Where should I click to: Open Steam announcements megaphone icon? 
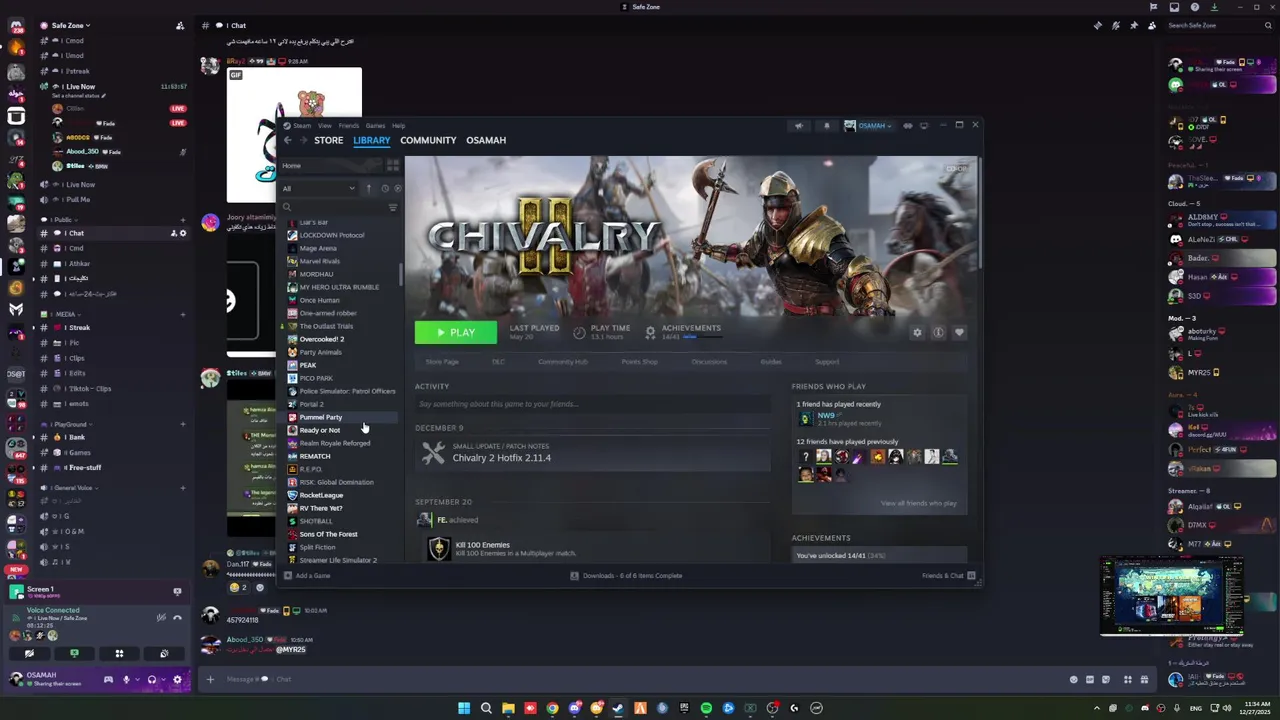798,126
